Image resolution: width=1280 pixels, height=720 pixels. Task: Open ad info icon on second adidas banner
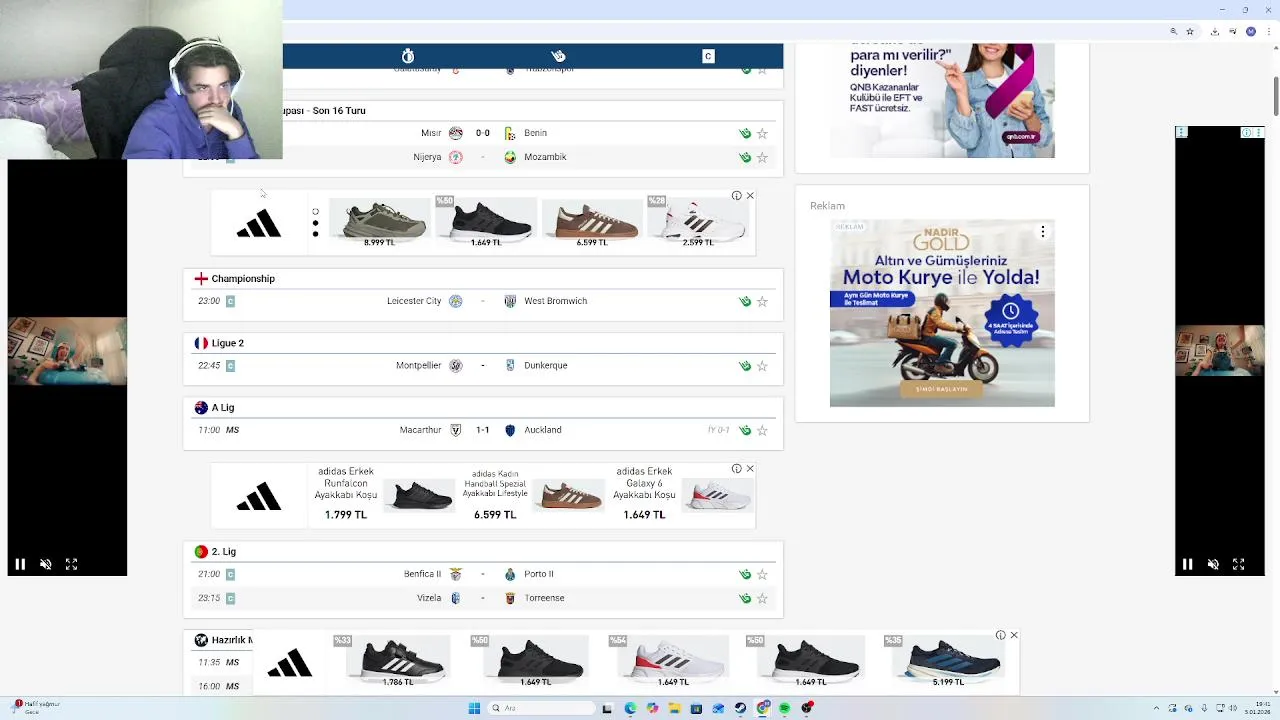click(x=737, y=469)
